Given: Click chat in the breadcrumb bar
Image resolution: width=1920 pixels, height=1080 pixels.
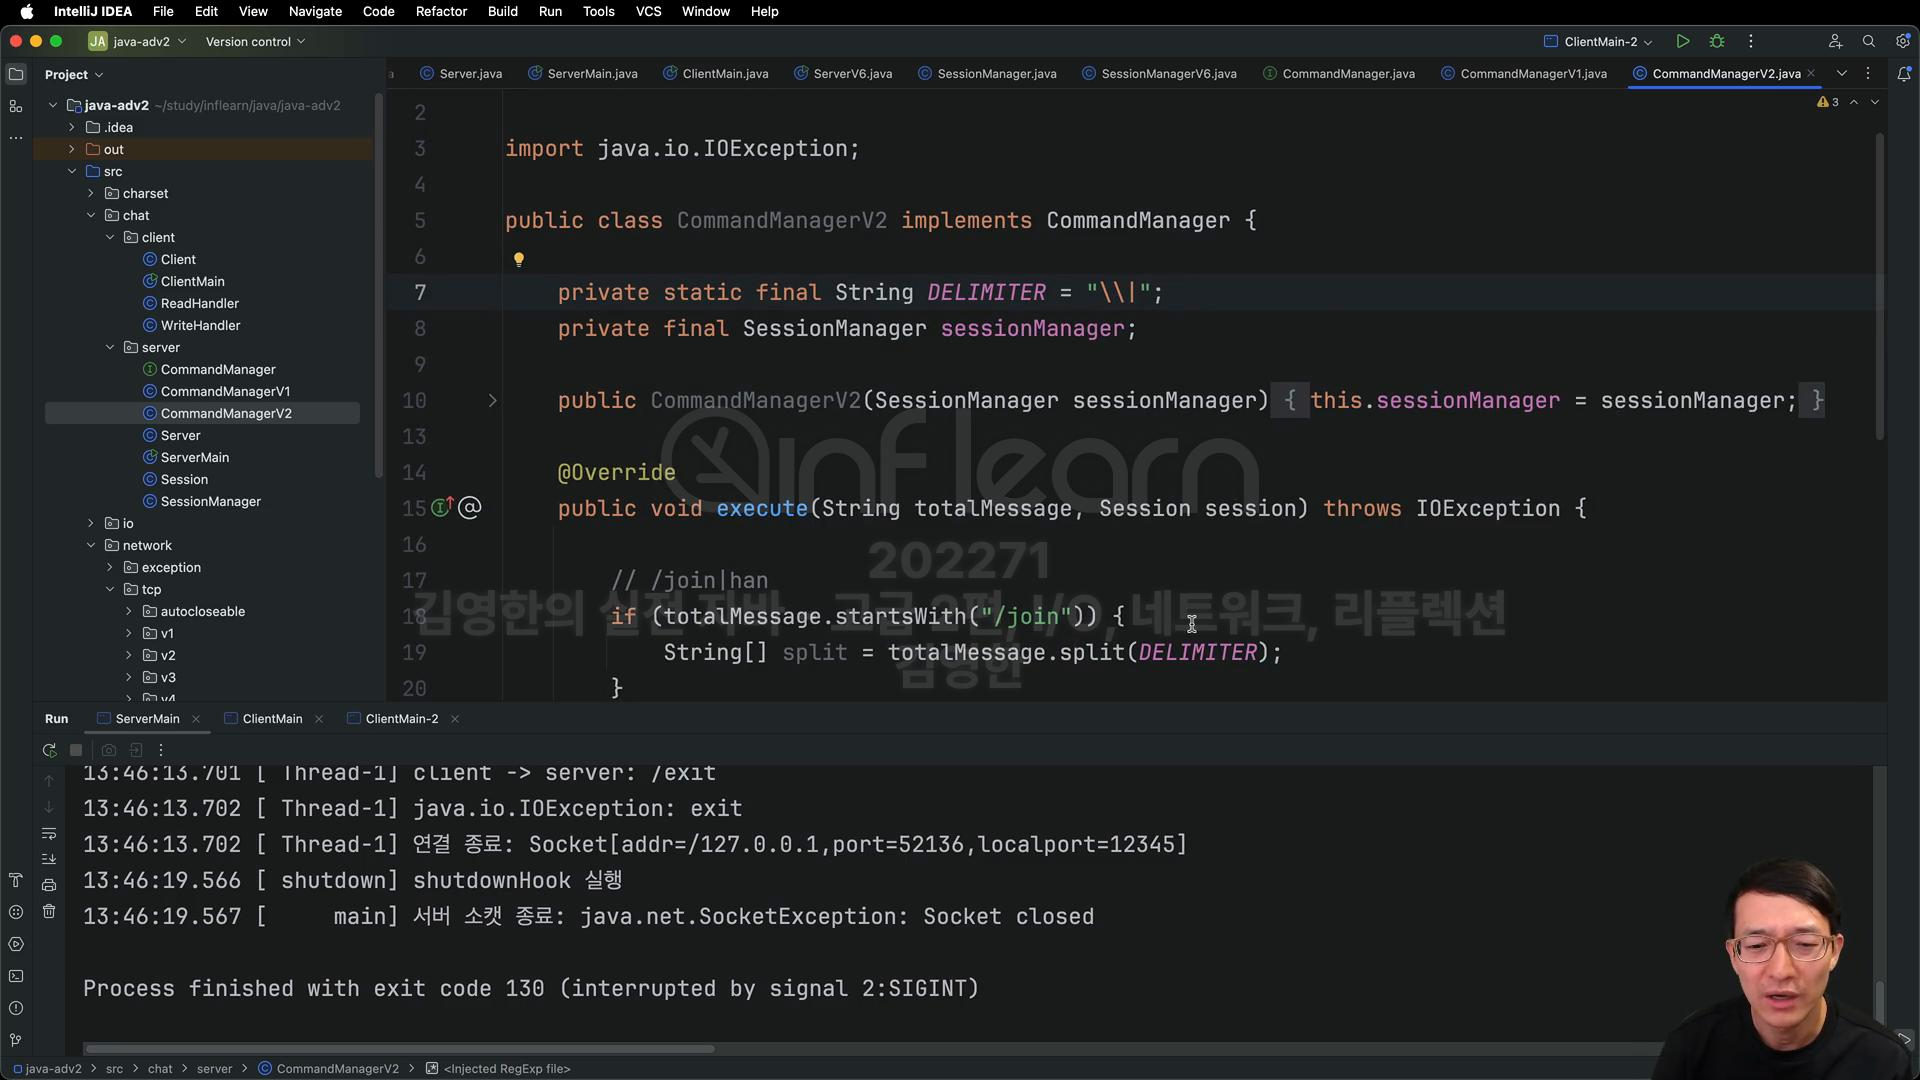Looking at the screenshot, I should pos(160,1069).
